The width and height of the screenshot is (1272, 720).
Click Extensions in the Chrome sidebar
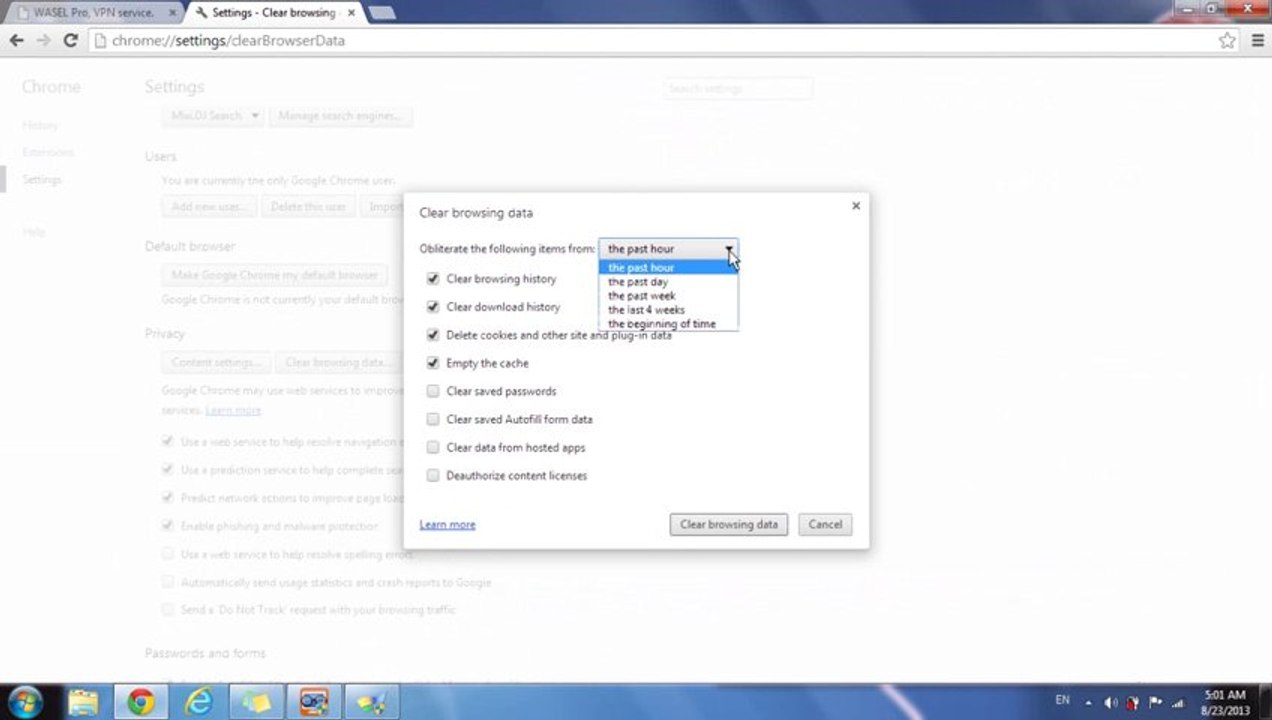pyautogui.click(x=48, y=153)
